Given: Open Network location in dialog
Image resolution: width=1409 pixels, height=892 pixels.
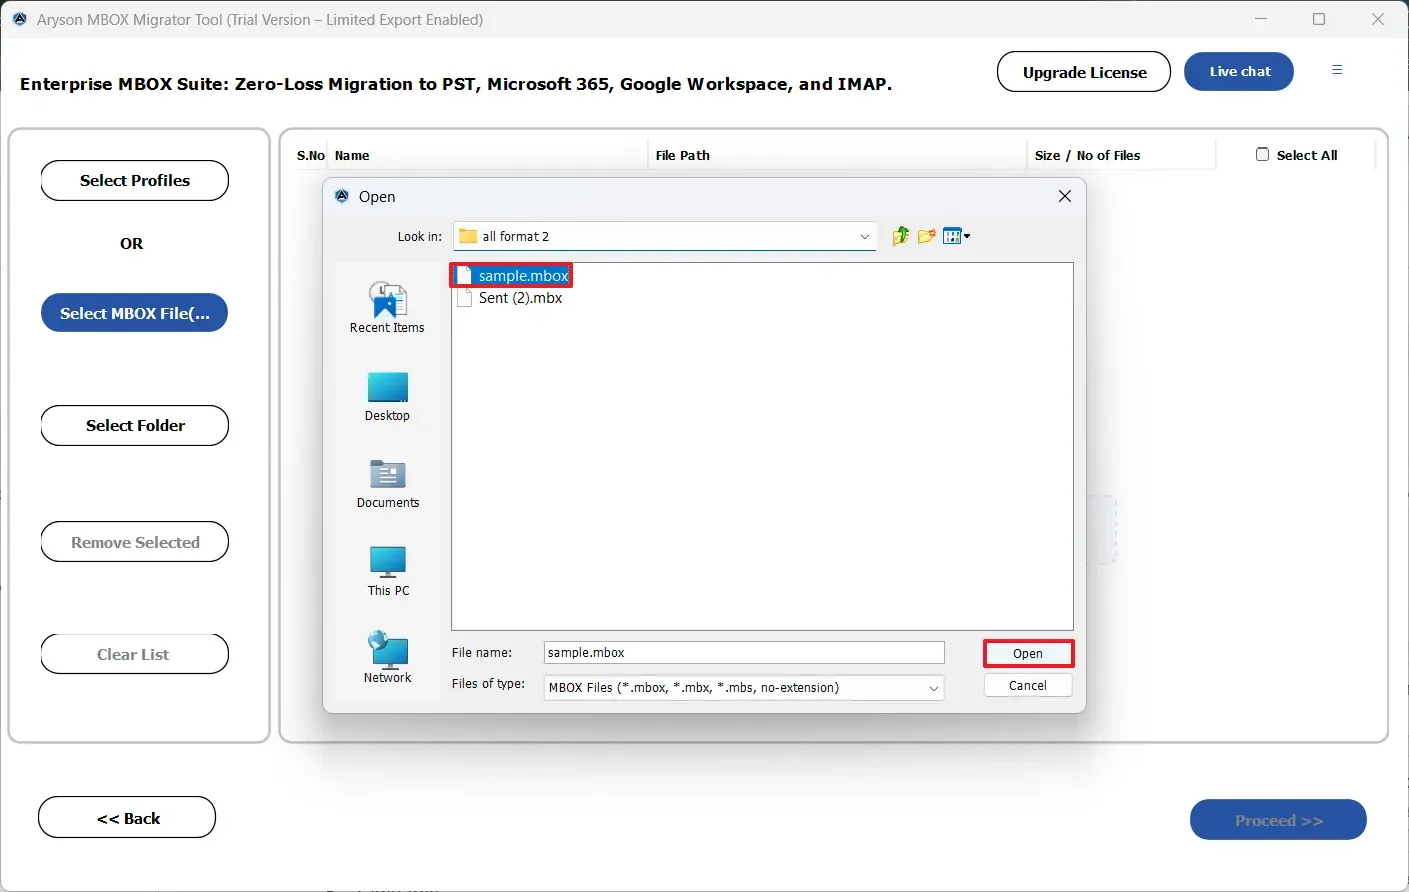Looking at the screenshot, I should [388, 658].
